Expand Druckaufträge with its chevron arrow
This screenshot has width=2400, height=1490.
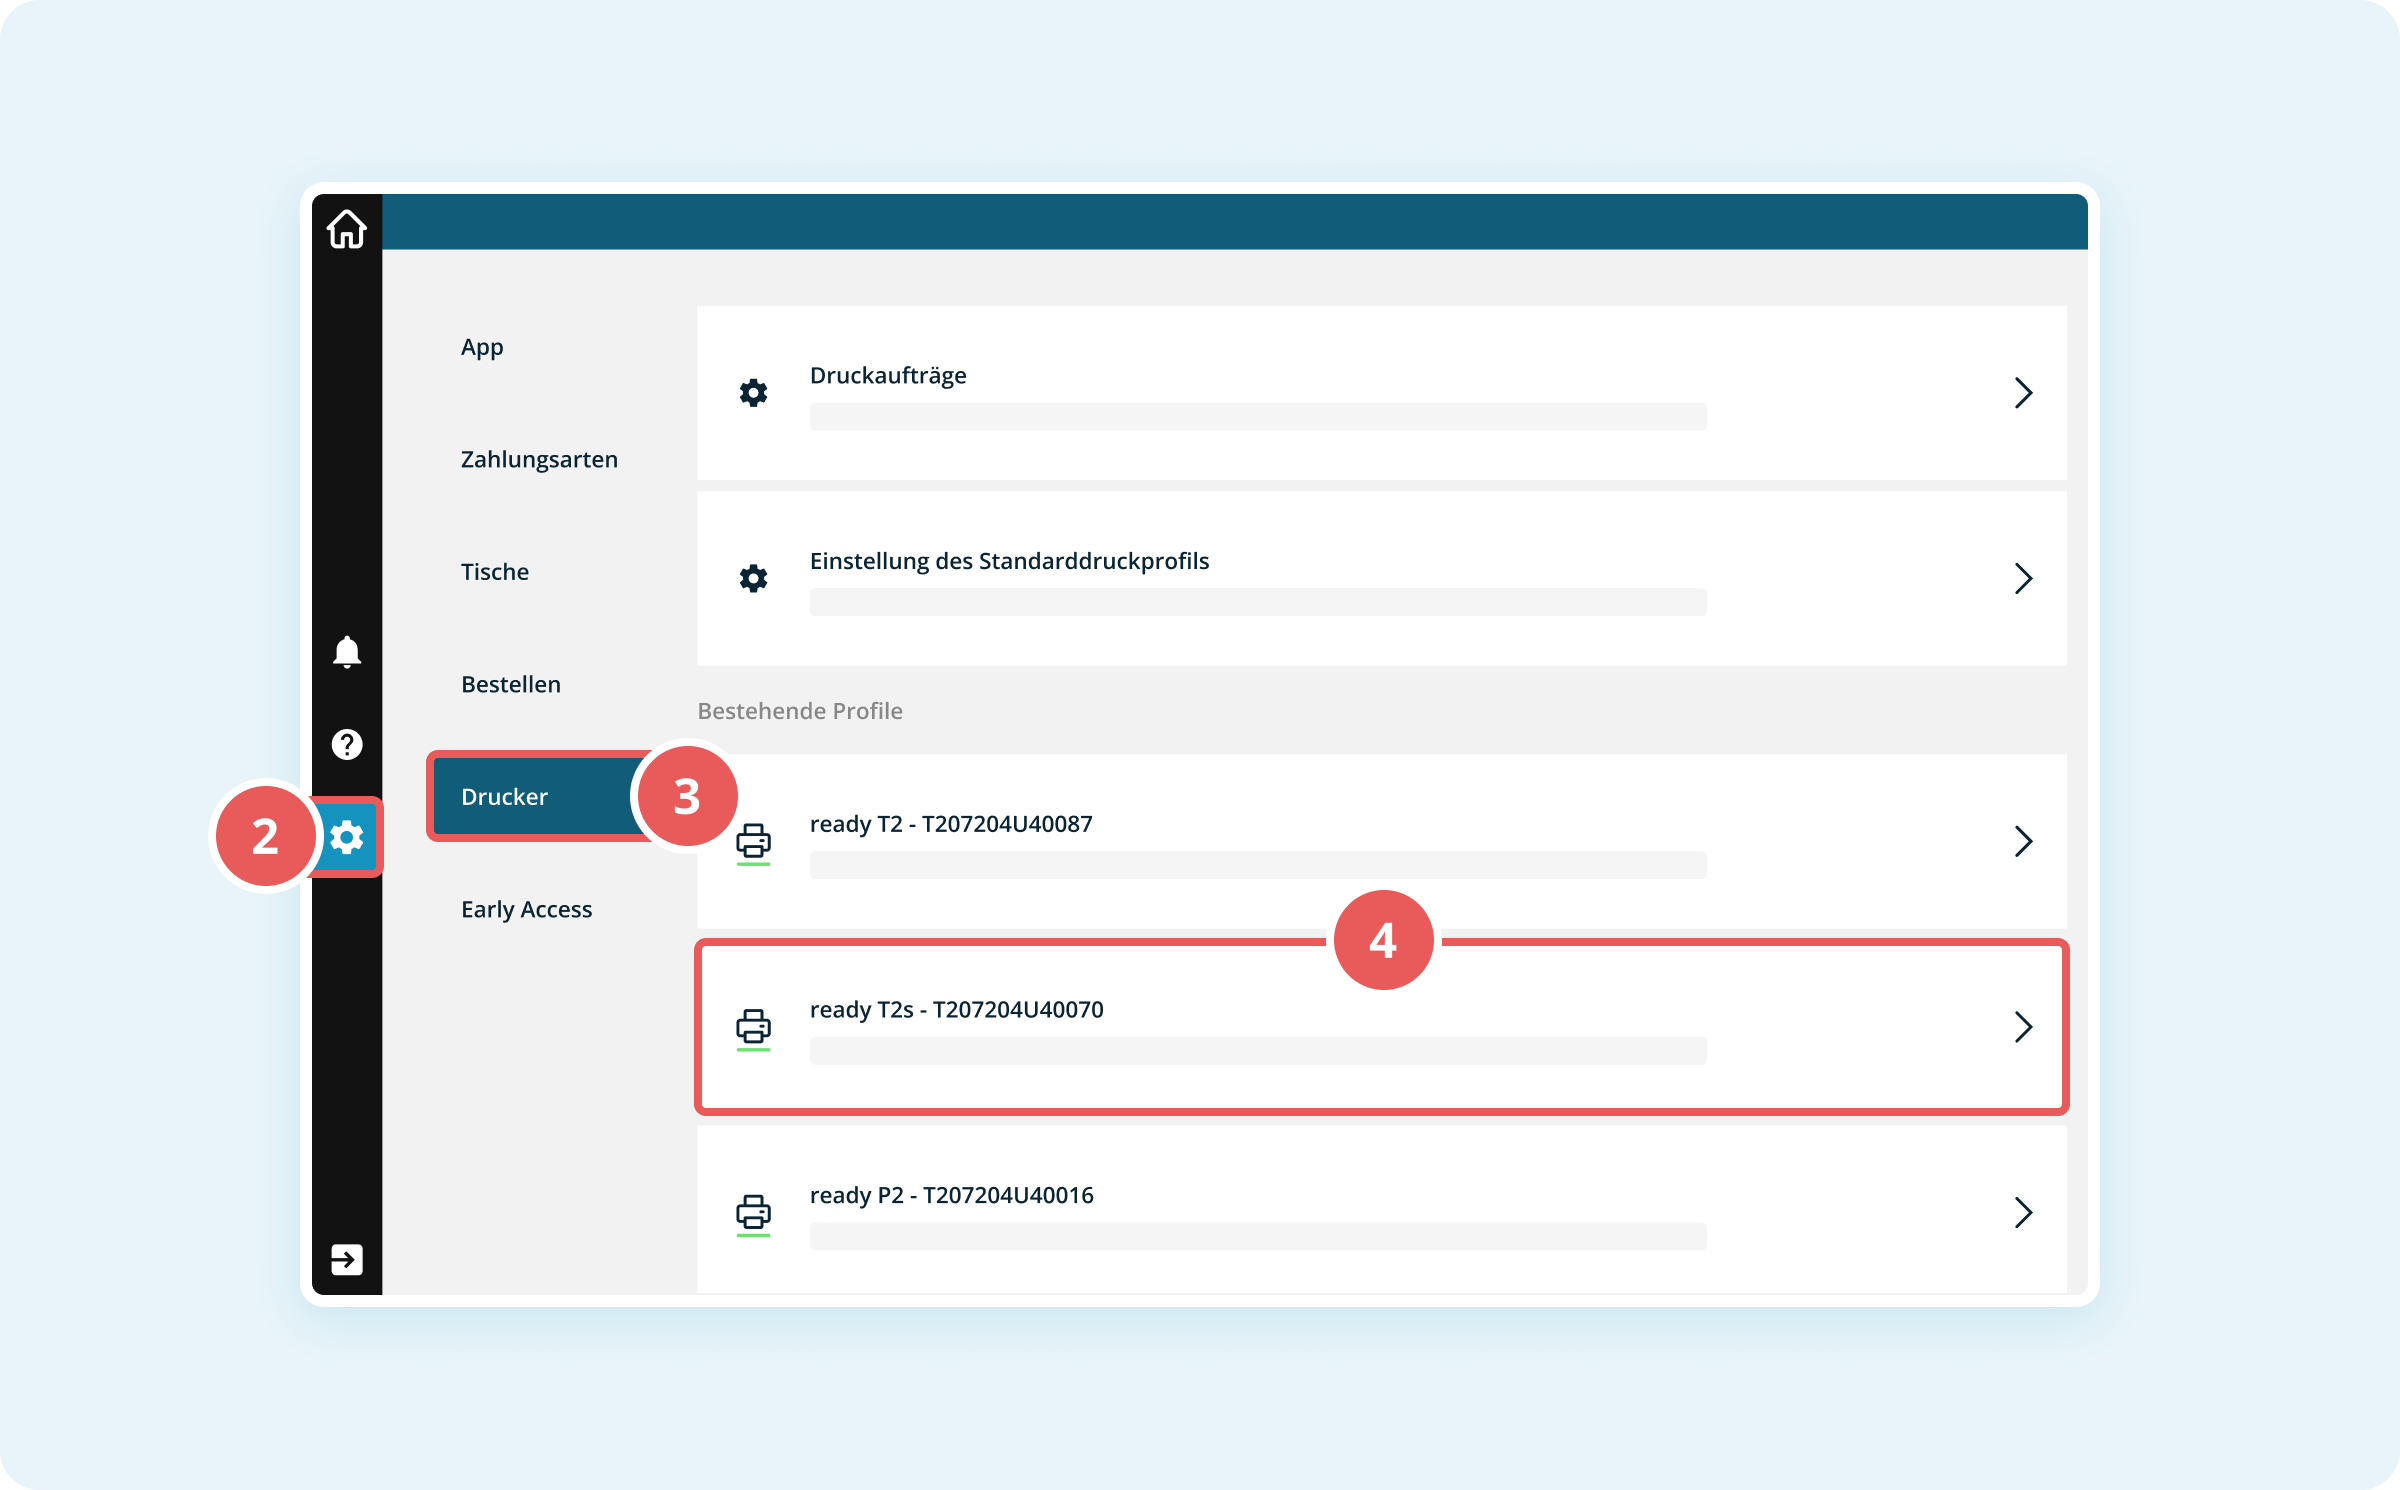[x=2022, y=393]
